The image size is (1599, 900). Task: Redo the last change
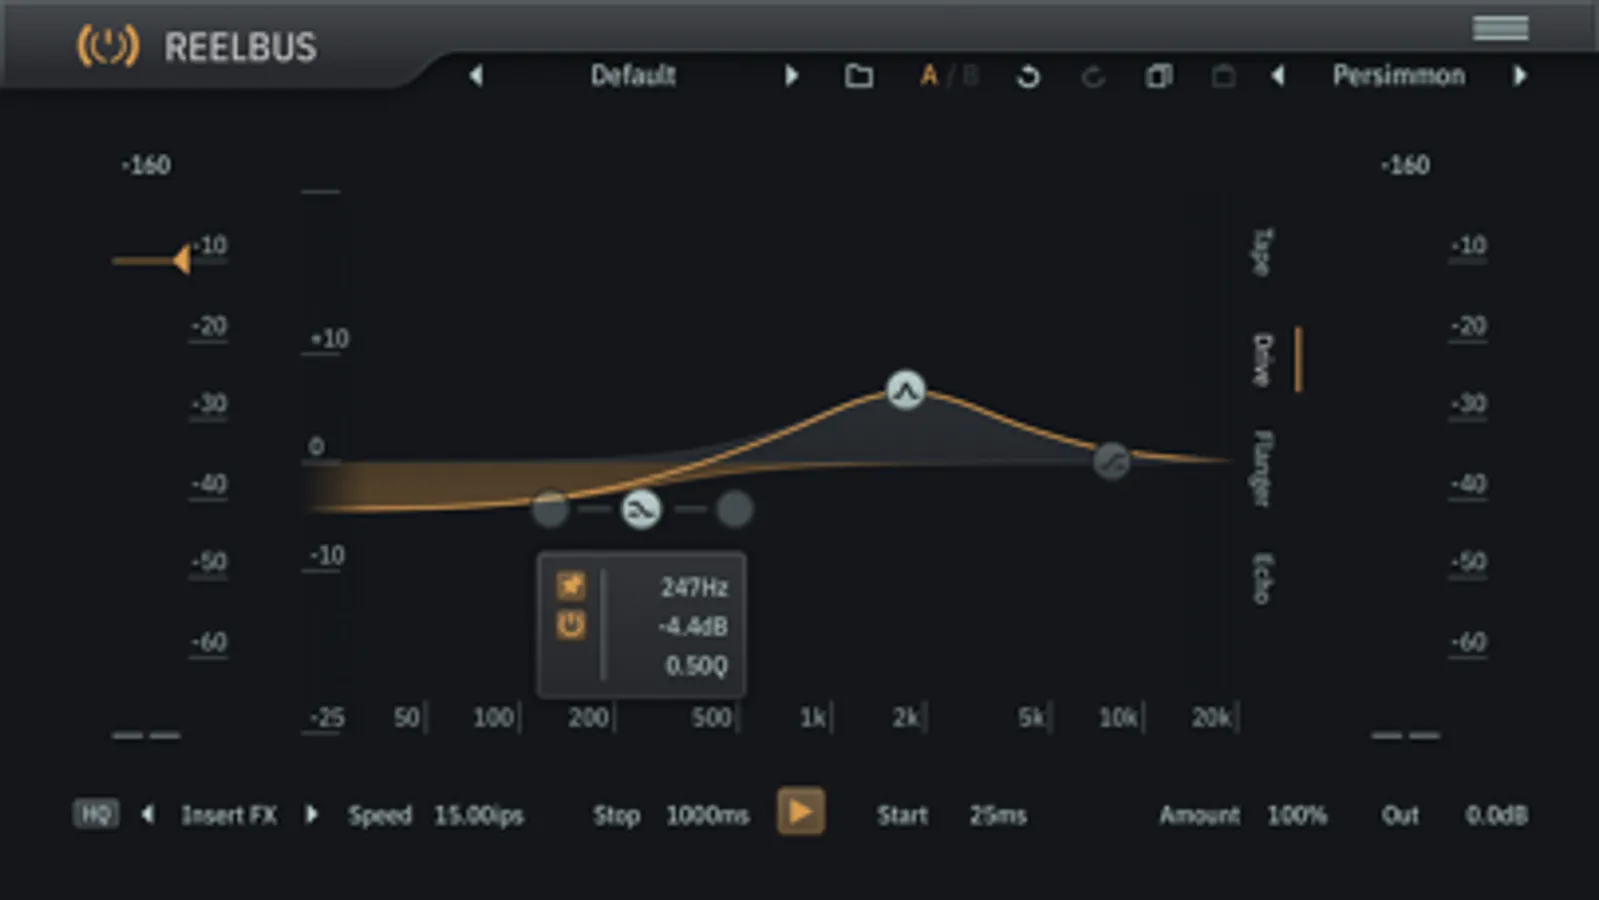[x=1093, y=76]
